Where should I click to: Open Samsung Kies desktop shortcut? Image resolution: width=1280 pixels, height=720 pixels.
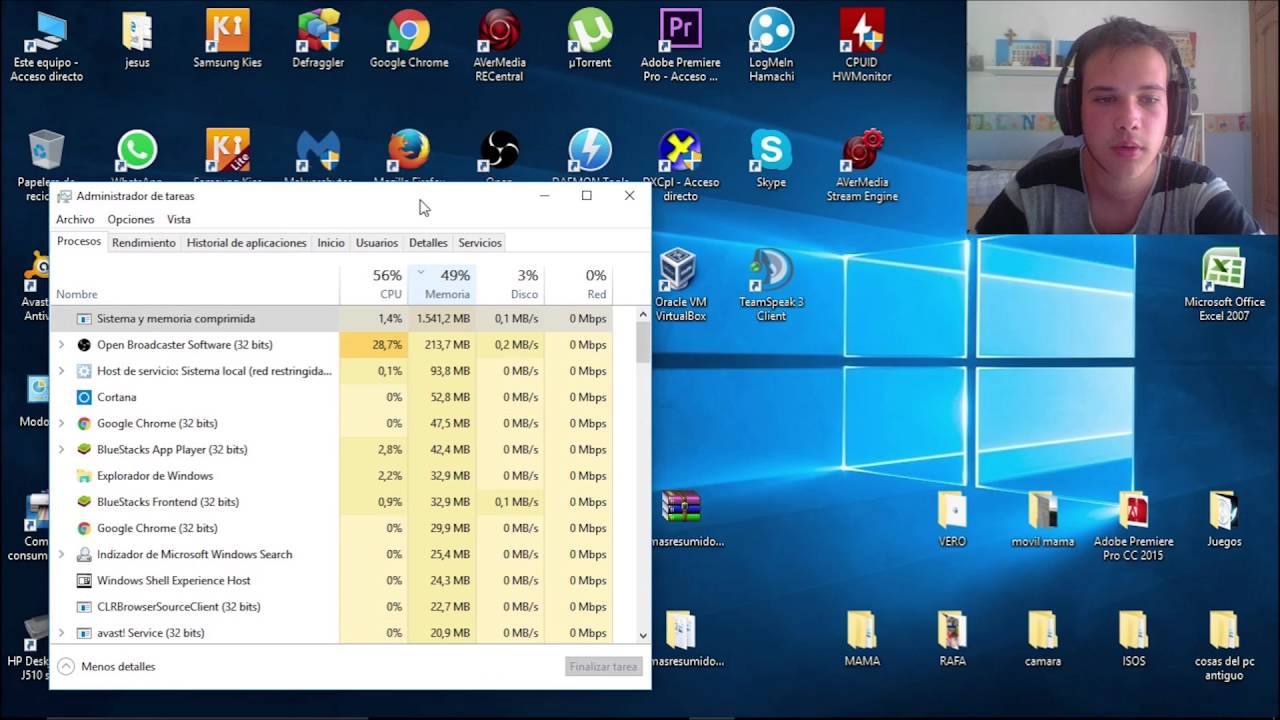227,40
